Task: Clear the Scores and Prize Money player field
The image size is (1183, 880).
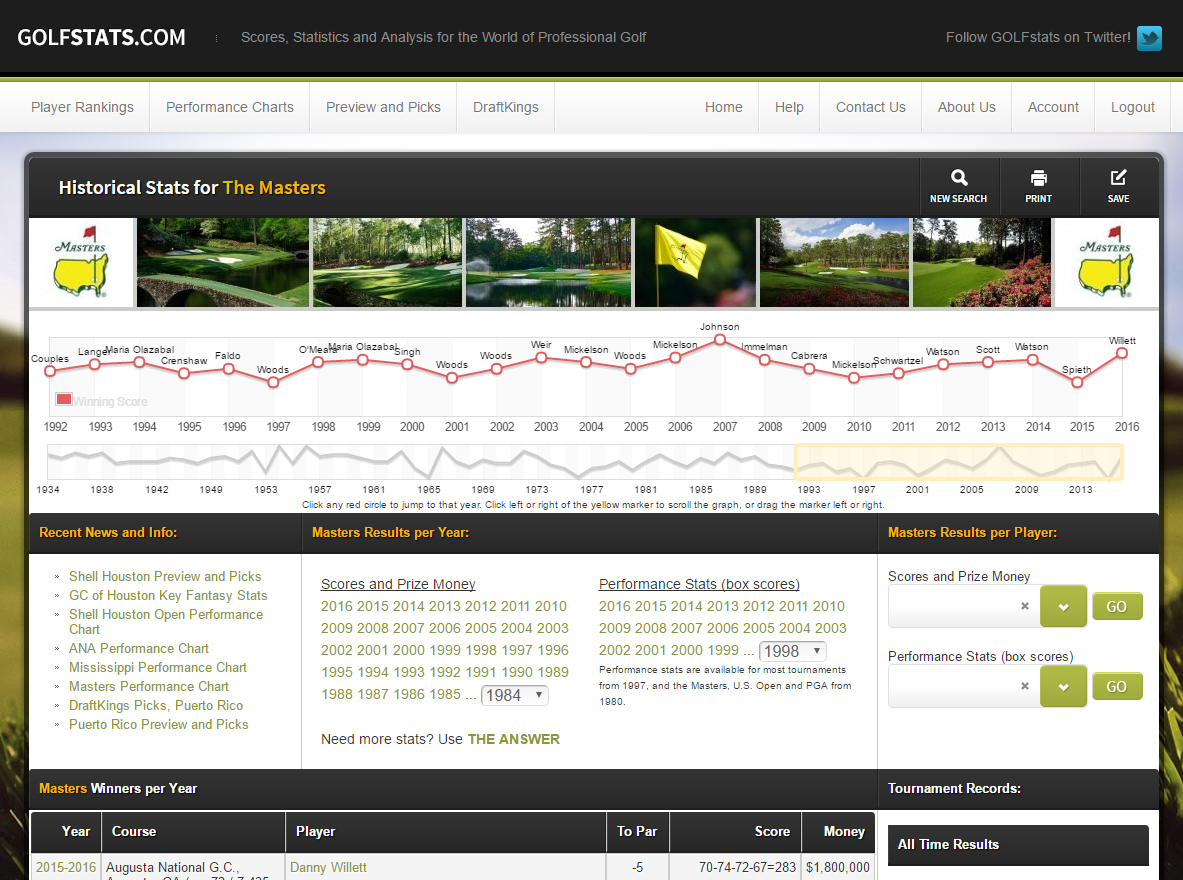Action: click(x=1024, y=606)
